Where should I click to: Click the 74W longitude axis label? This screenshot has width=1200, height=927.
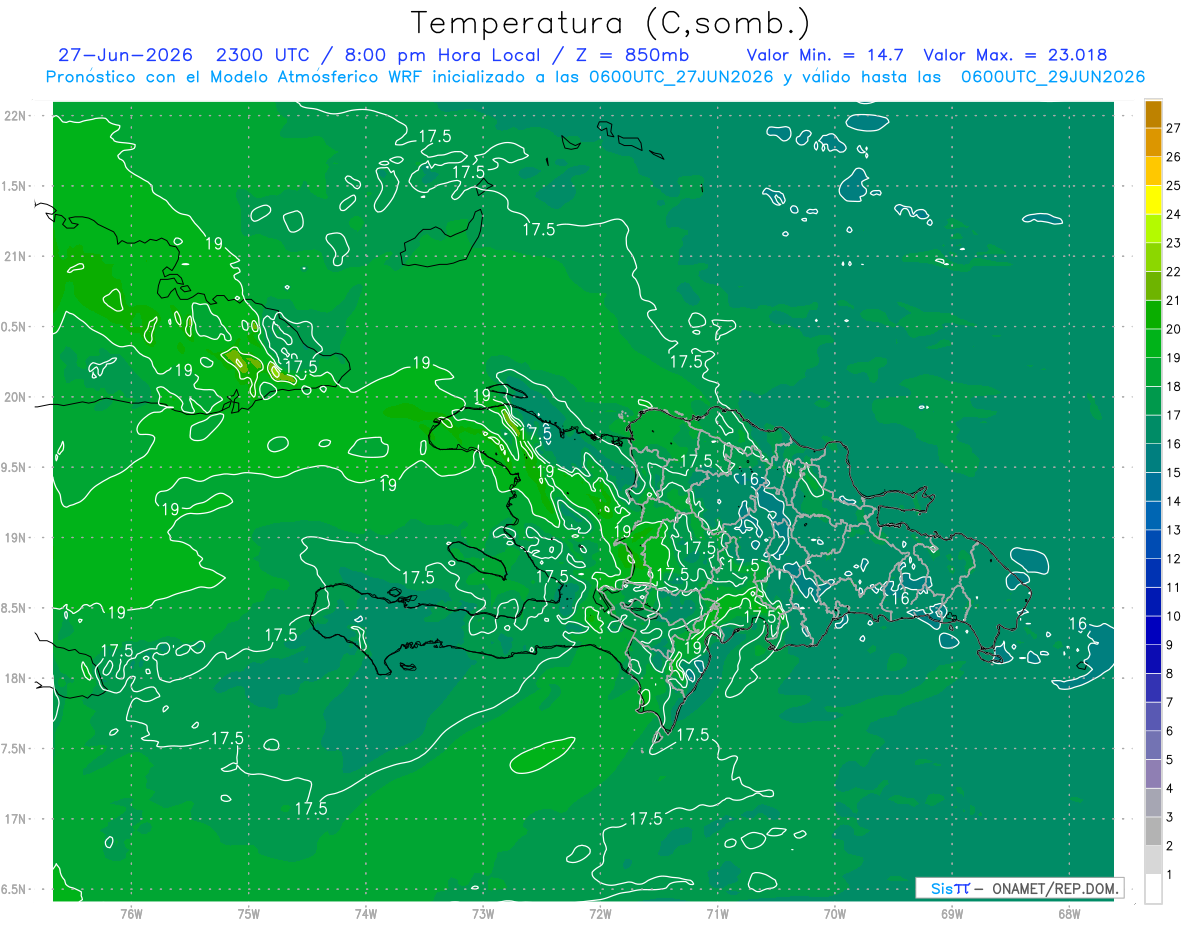point(366,912)
